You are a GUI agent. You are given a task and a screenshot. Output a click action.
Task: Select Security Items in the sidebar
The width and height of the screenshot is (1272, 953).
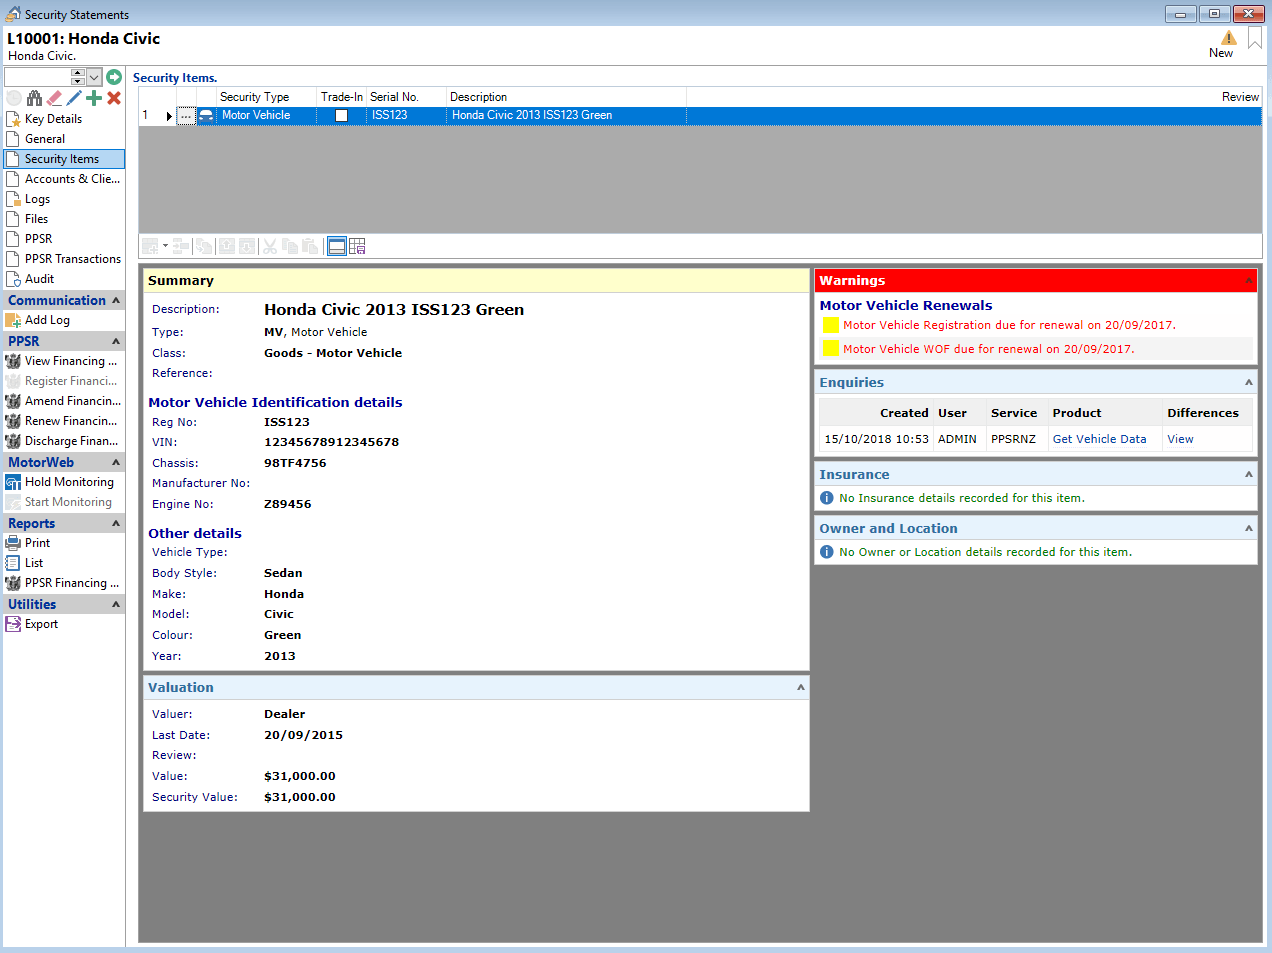click(64, 159)
